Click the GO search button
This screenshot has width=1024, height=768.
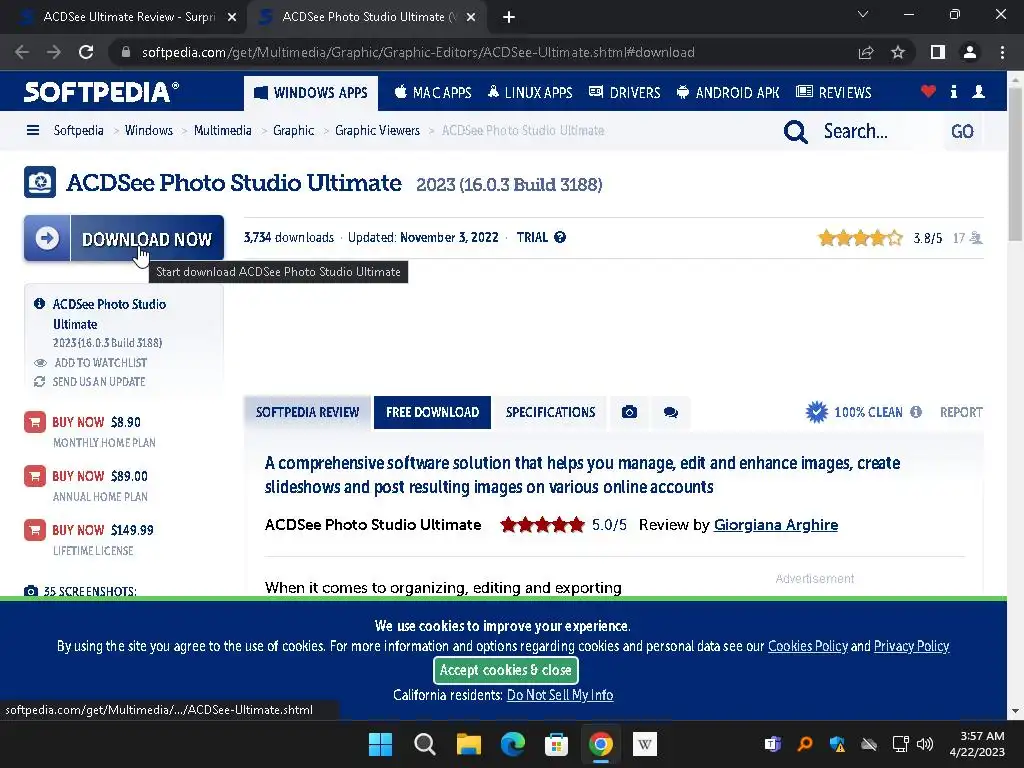962,131
